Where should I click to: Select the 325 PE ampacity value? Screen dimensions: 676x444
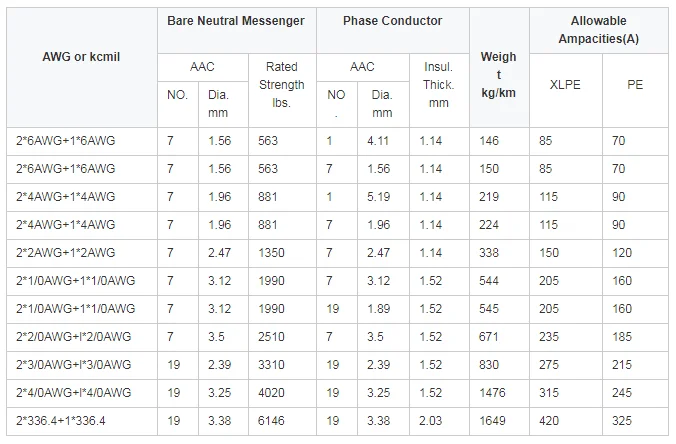(622, 421)
